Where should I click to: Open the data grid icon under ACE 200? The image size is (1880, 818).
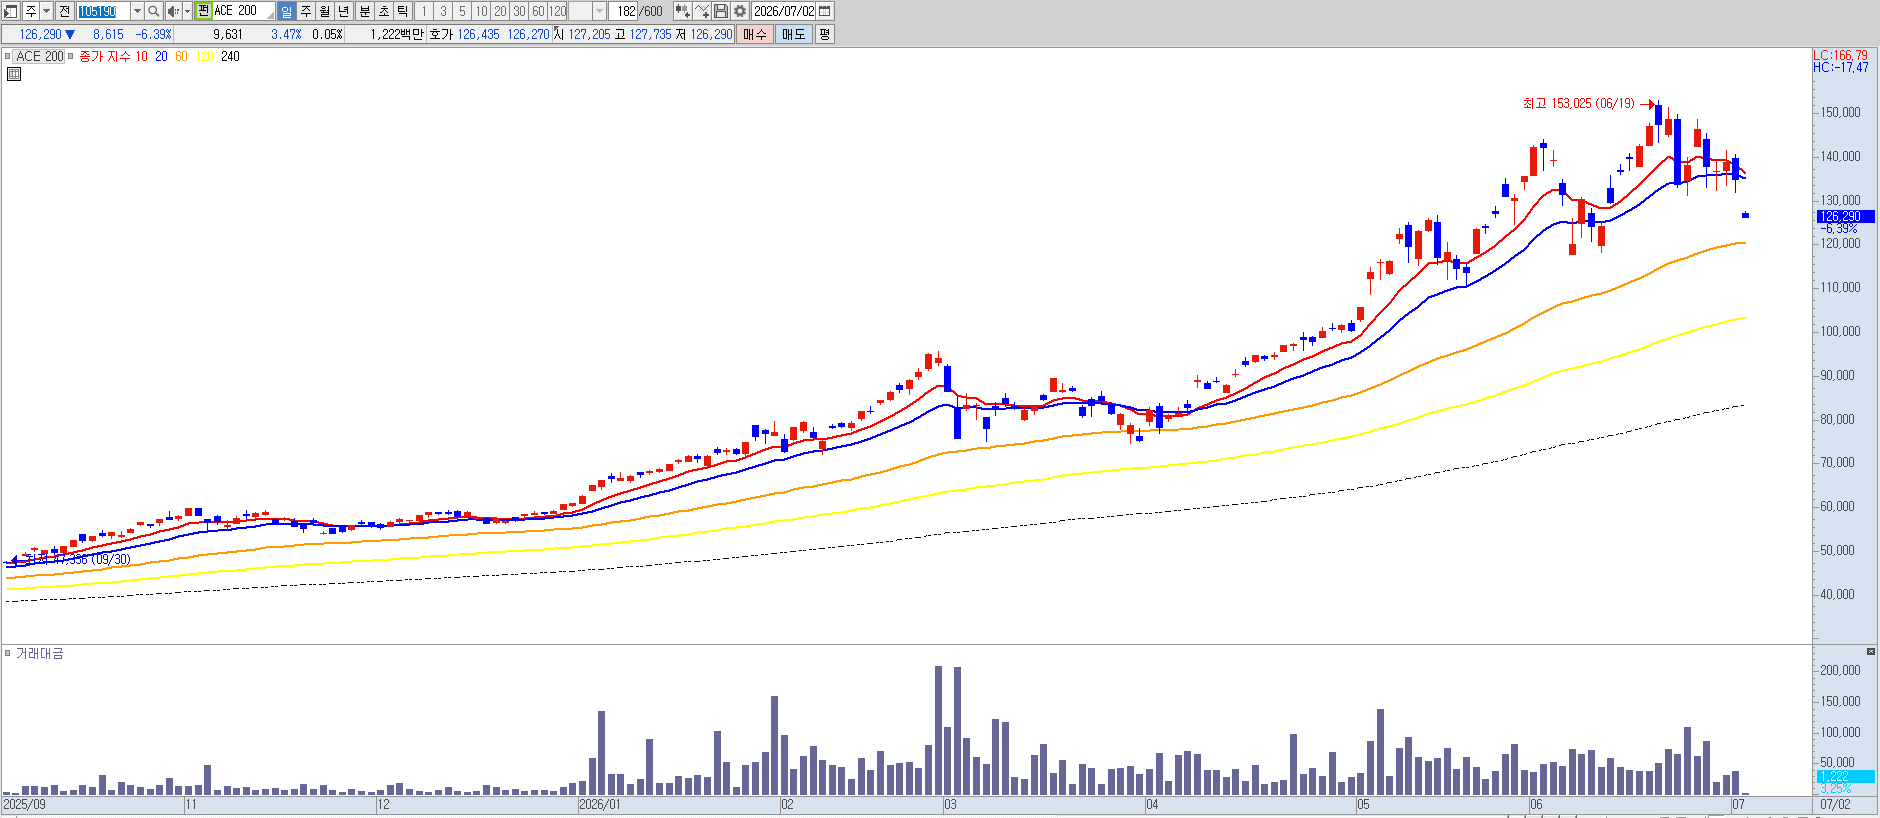tap(14, 74)
